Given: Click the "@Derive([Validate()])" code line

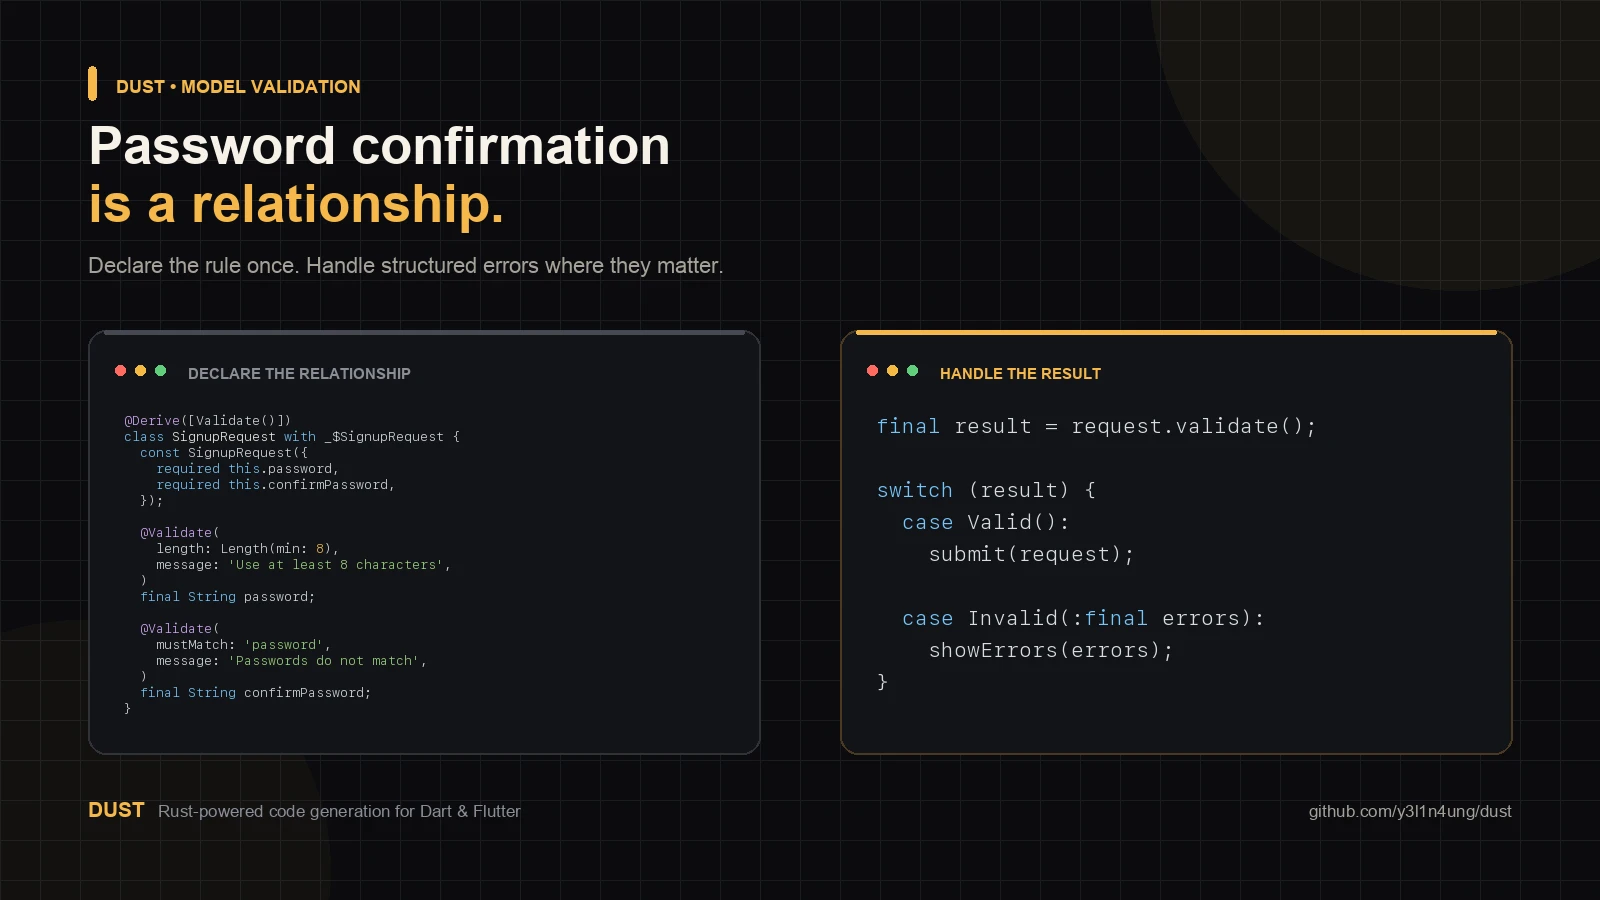Looking at the screenshot, I should pyautogui.click(x=208, y=421).
